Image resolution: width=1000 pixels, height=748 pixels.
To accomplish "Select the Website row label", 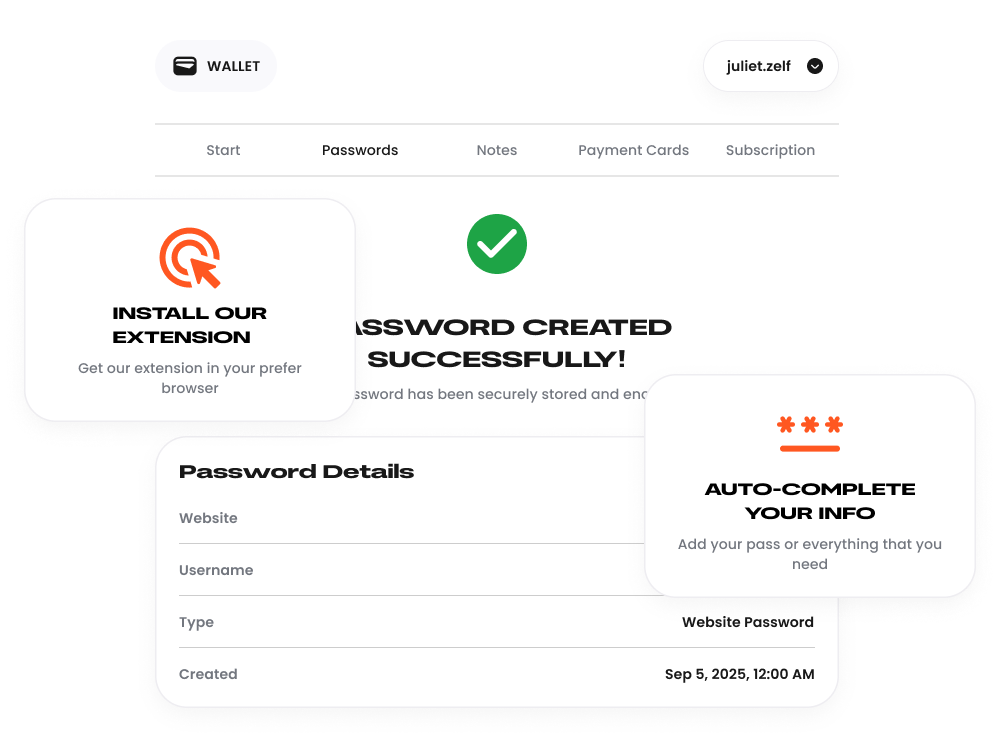I will coord(208,518).
